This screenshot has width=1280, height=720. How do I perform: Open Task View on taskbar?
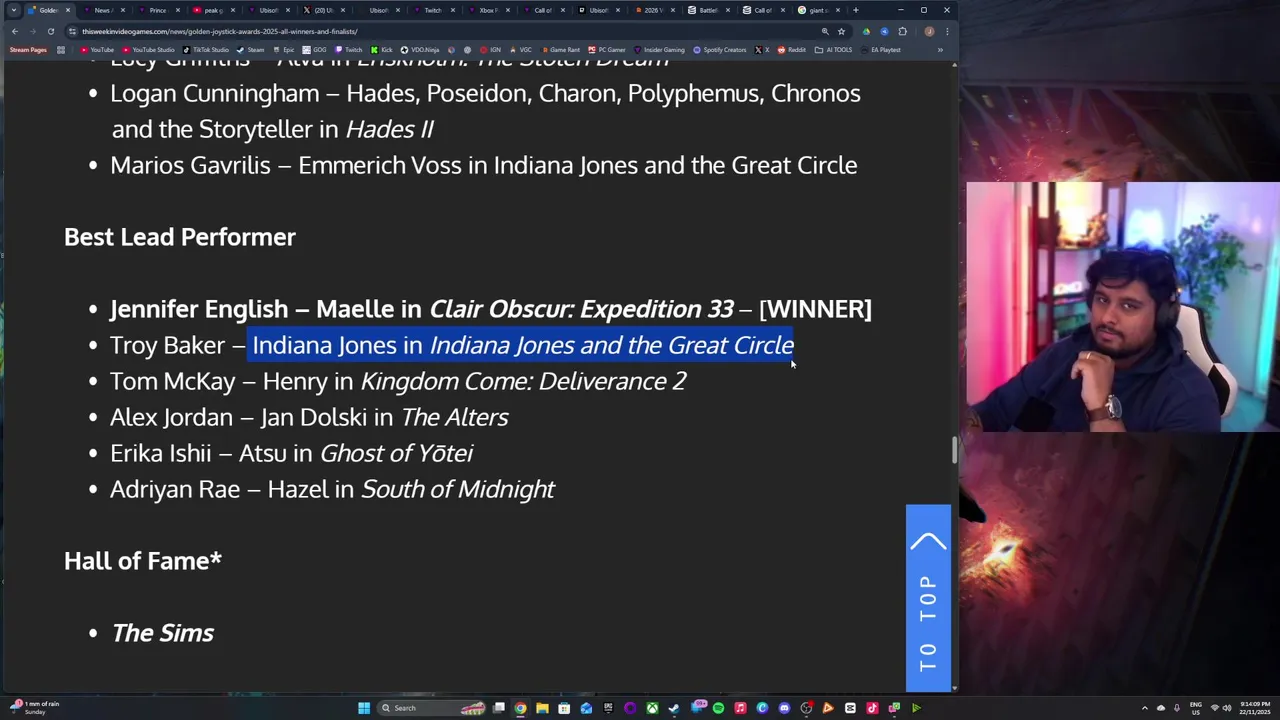pos(499,708)
